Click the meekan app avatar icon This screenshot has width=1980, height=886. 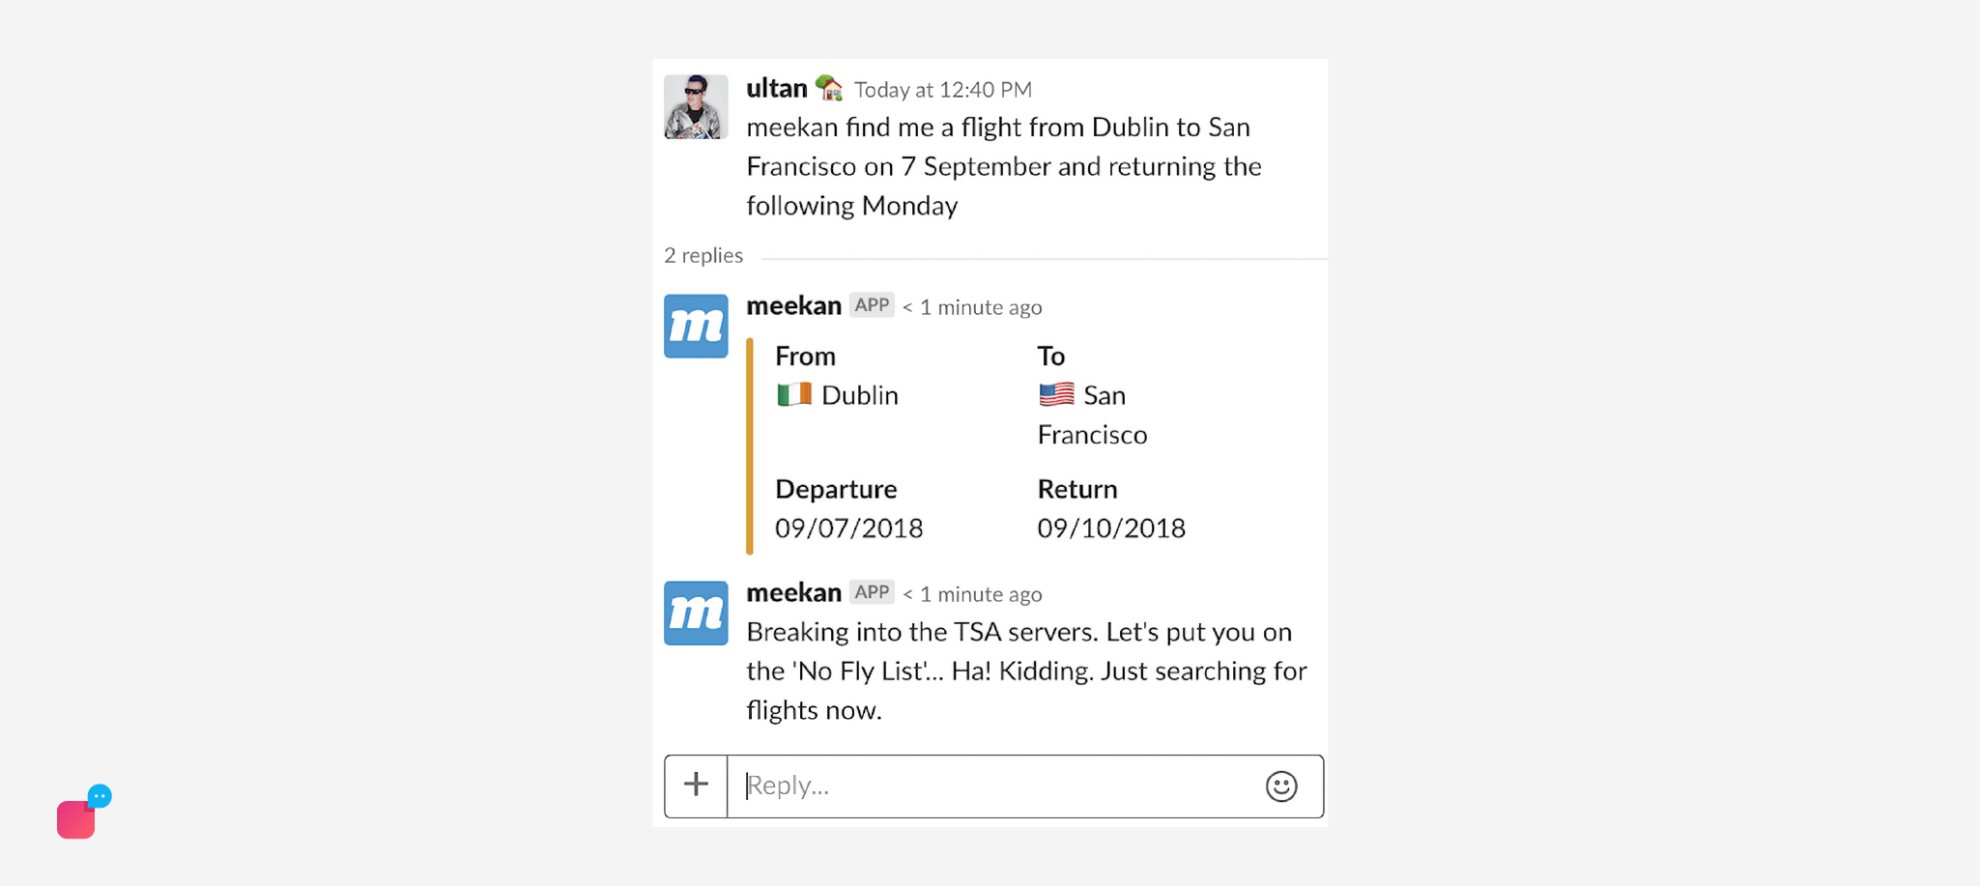coord(696,326)
